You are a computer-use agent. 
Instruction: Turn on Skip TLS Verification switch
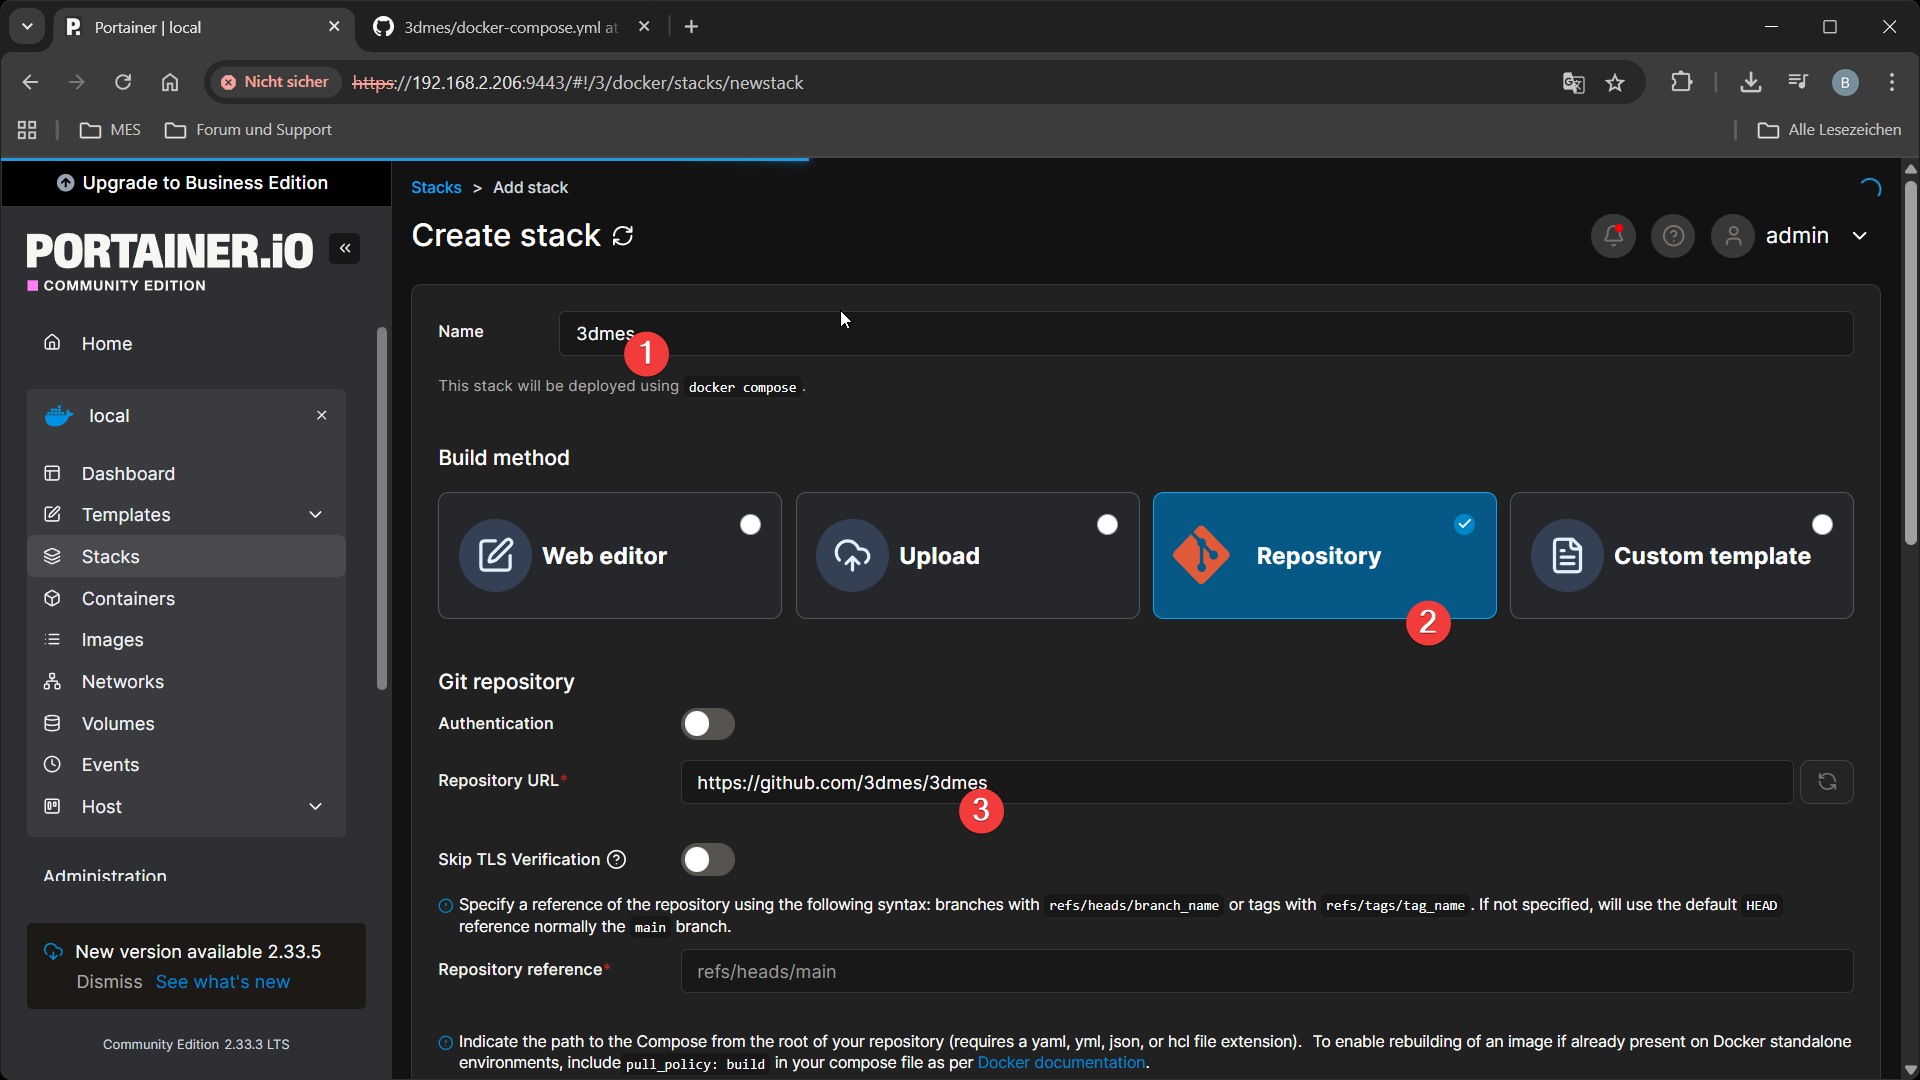coord(708,860)
